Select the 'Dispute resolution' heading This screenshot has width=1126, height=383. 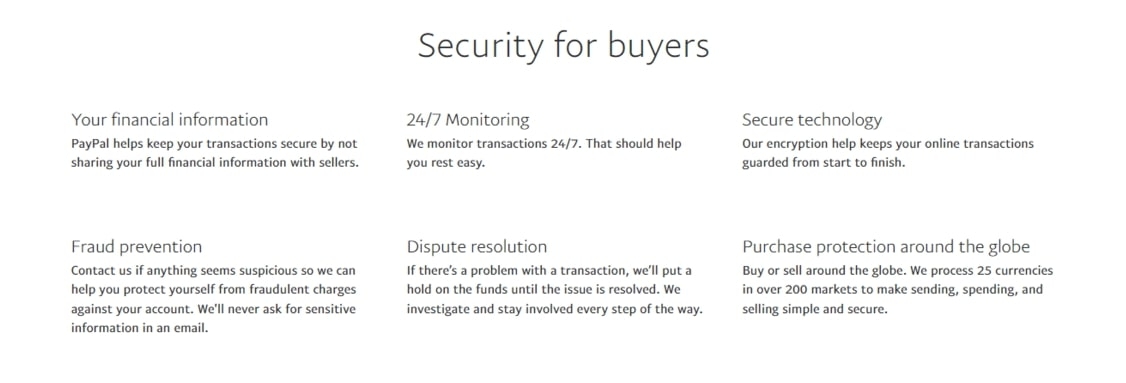pos(477,246)
